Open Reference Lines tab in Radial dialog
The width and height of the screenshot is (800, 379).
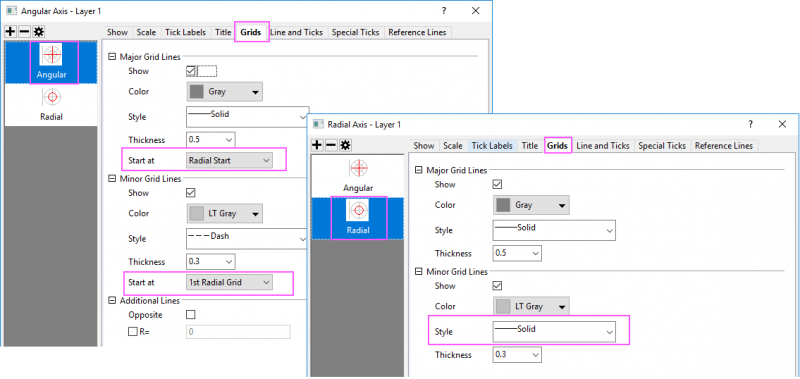(x=724, y=145)
